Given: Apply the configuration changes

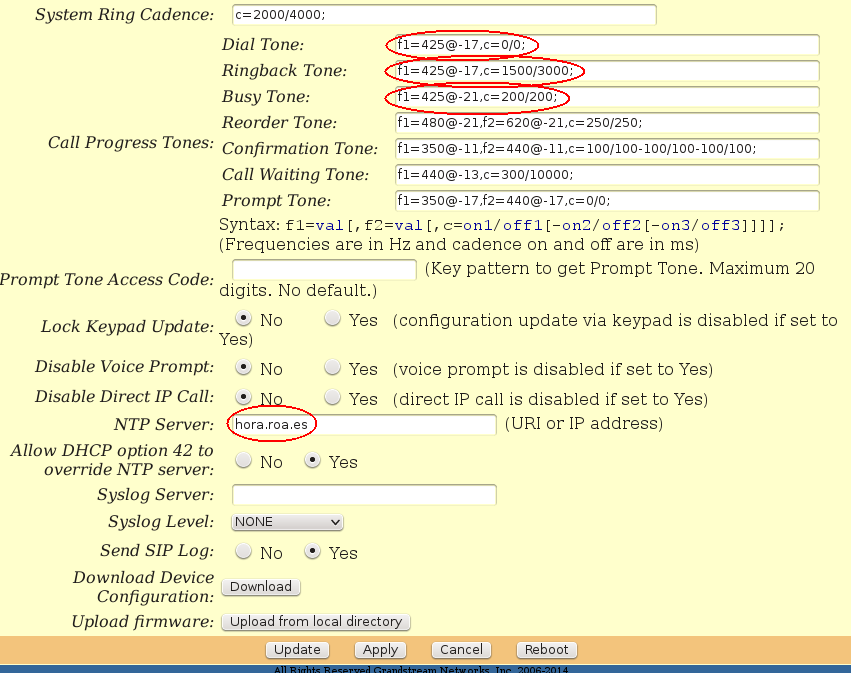Looking at the screenshot, I should click(380, 649).
